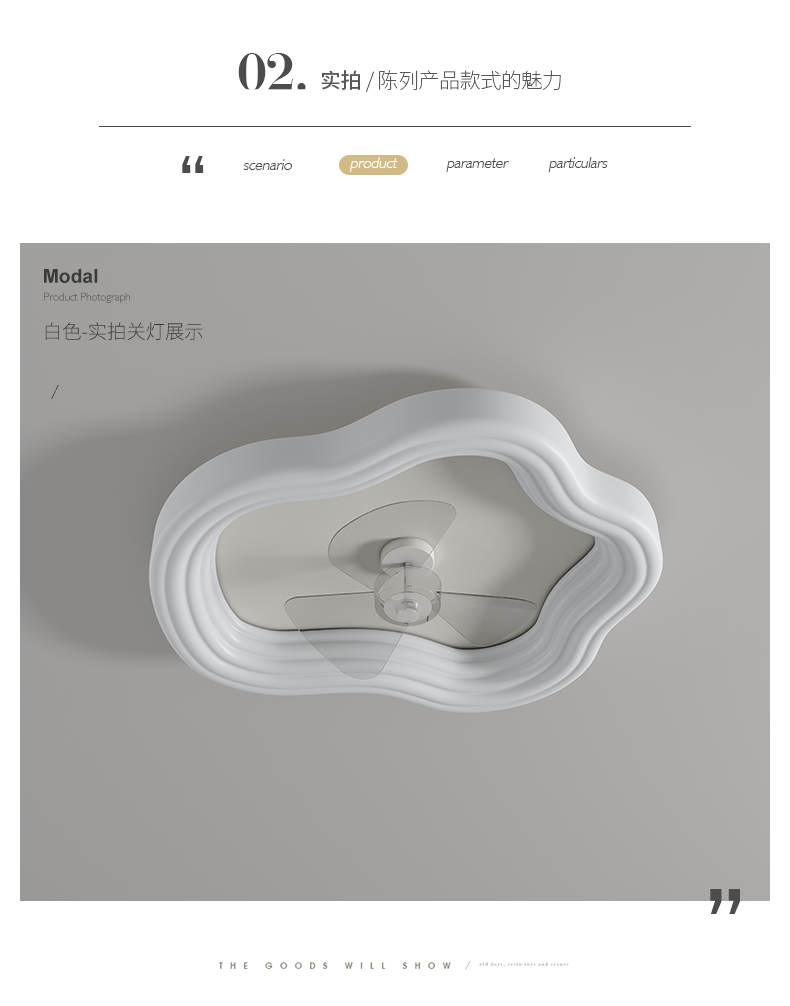Click the closing quotation mark icon

tap(725, 901)
